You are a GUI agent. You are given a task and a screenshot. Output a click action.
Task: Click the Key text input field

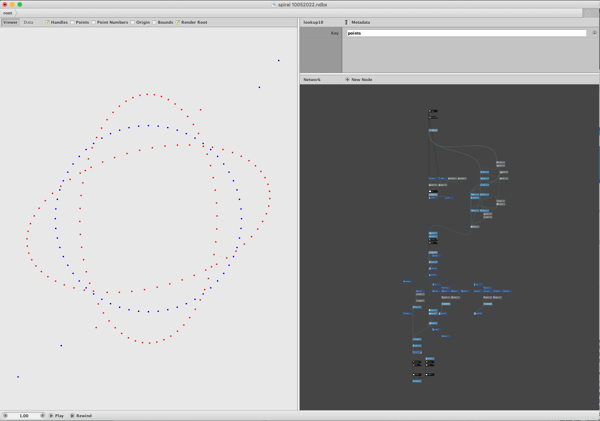[x=466, y=33]
